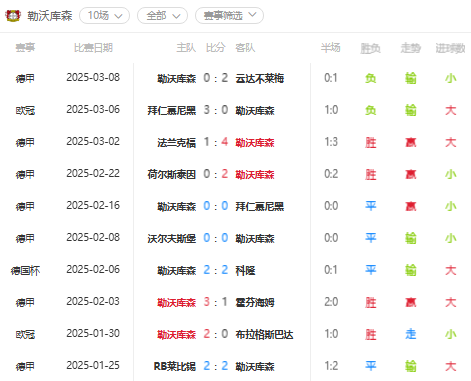The width and height of the screenshot is (471, 381).
Task: Expand the 全部 home/away filter dropdown
Action: tap(162, 16)
